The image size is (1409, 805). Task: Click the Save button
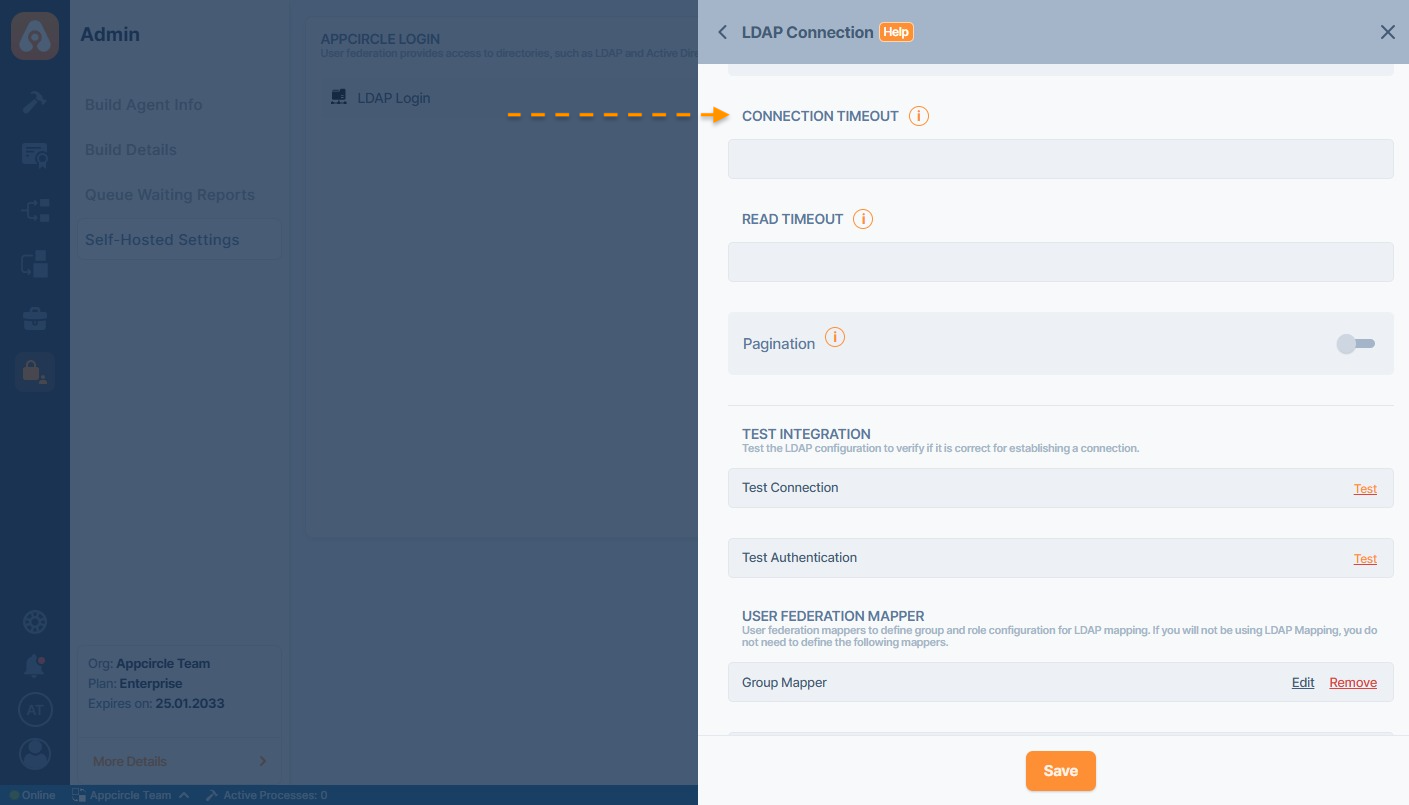coord(1060,771)
